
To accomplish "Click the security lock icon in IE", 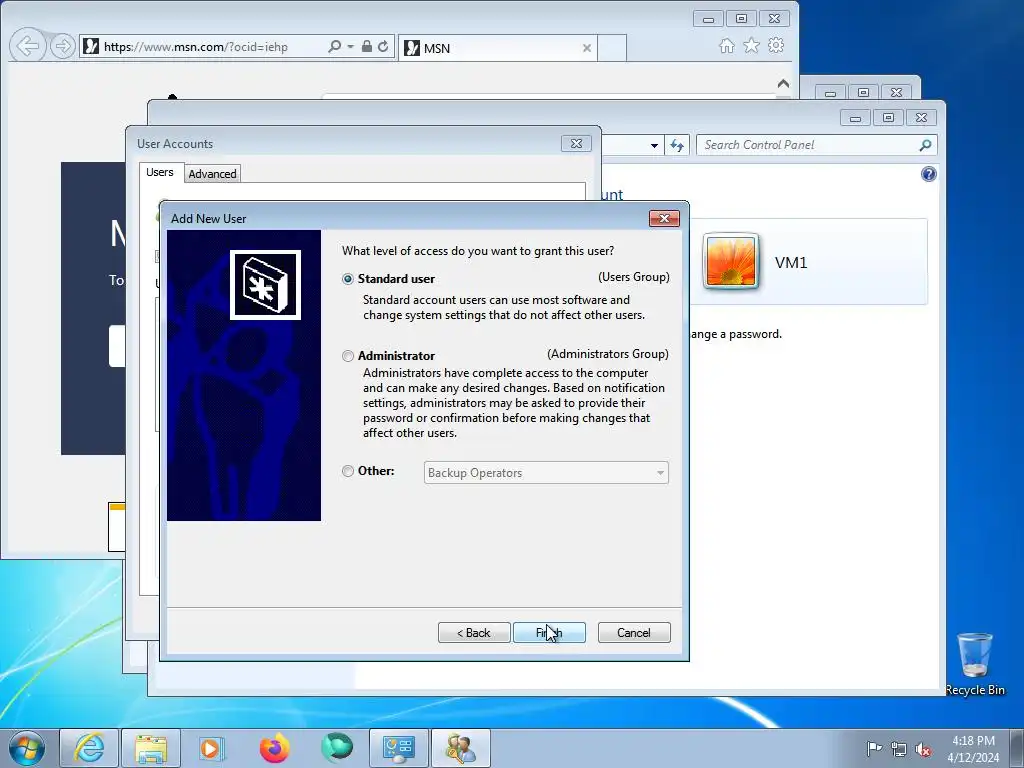I will coord(366,46).
